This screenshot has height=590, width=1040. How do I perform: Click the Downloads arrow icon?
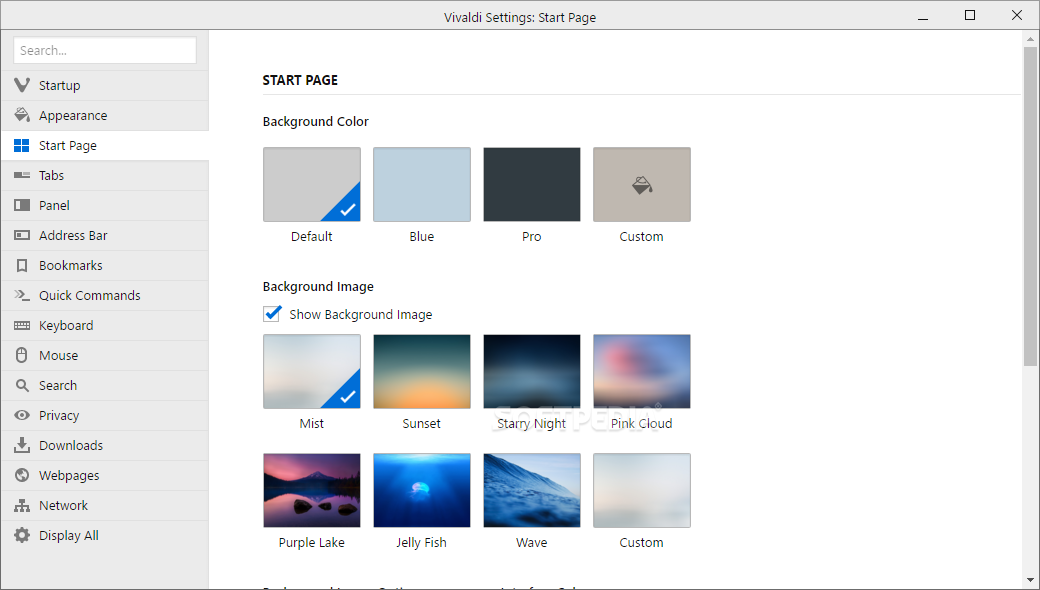tap(22, 445)
